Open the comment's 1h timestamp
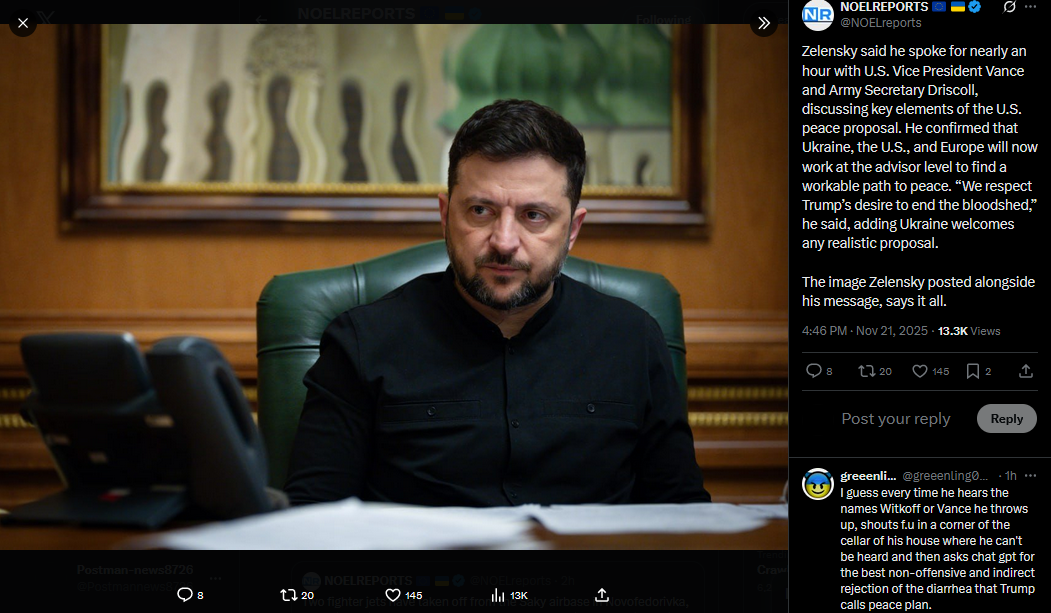Screen dimensions: 1051x613 (x=1011, y=476)
